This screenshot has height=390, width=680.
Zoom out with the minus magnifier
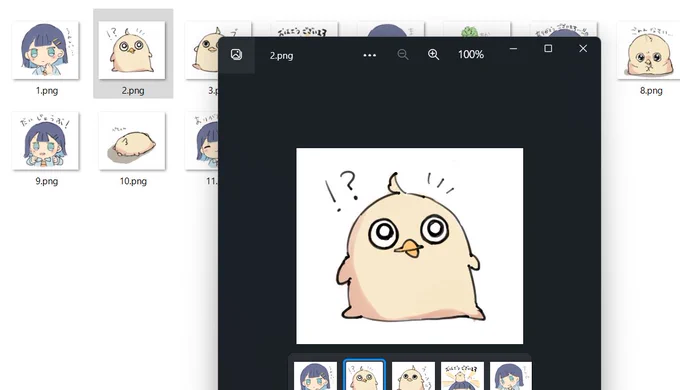point(403,54)
